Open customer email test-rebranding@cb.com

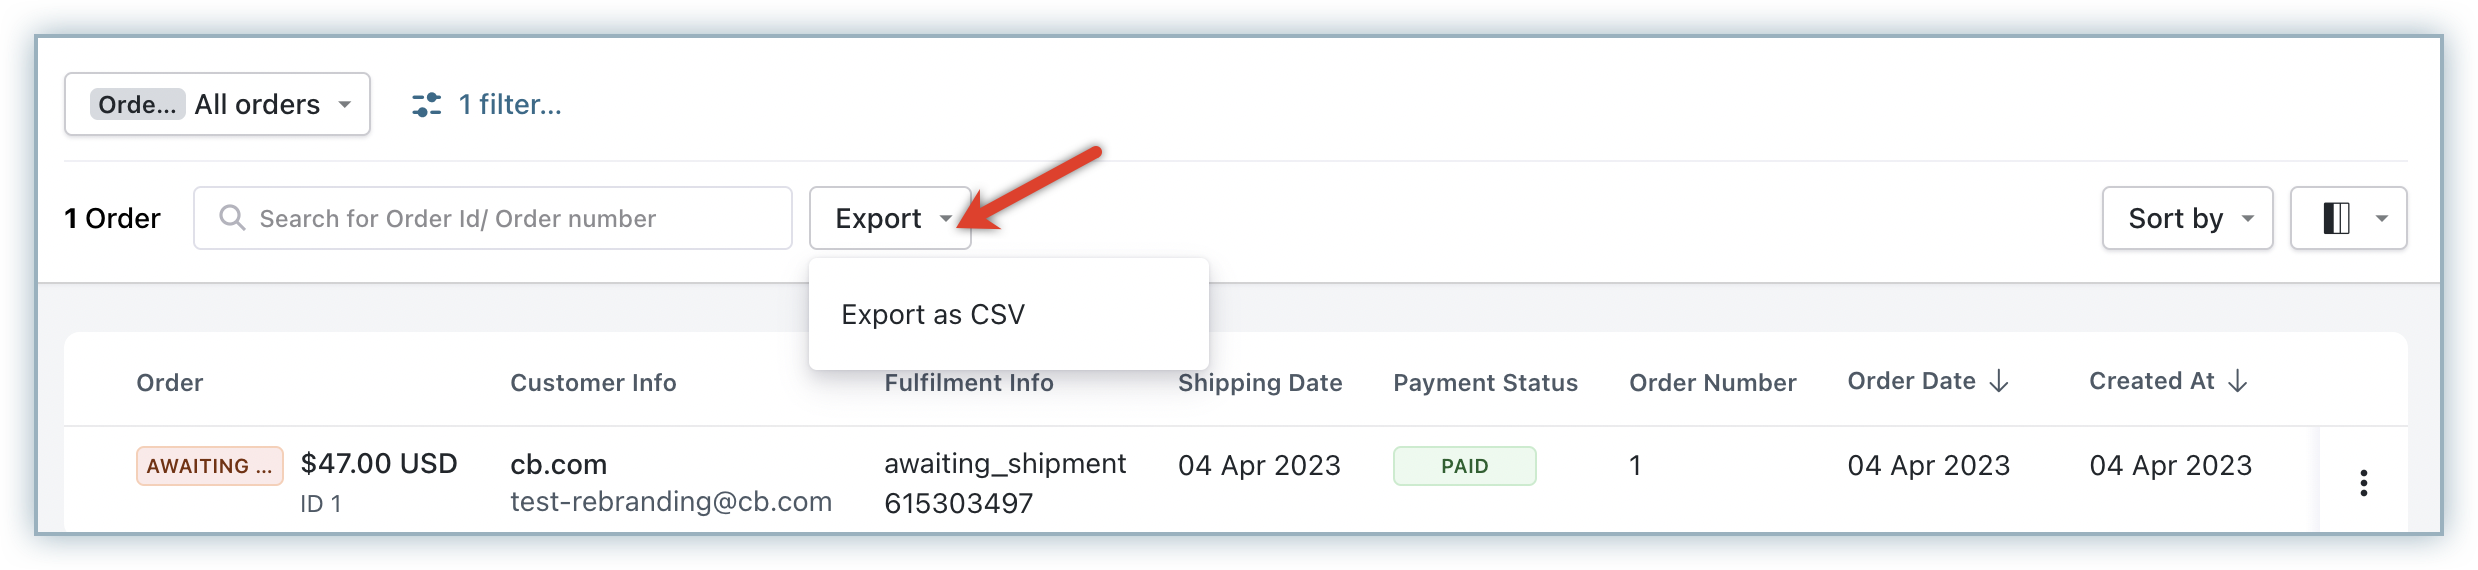[x=671, y=502]
